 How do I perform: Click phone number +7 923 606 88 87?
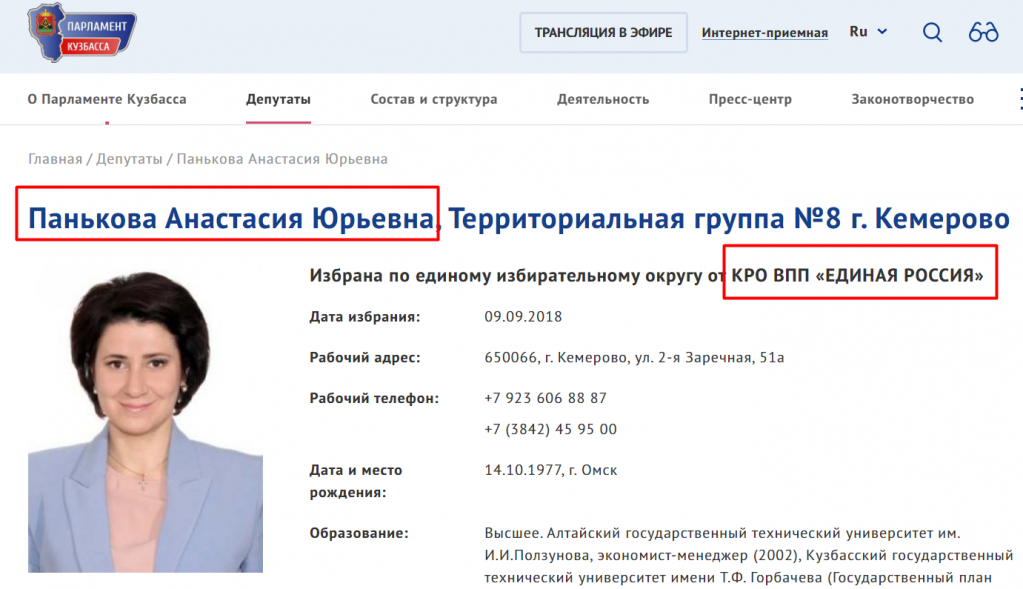tap(545, 398)
